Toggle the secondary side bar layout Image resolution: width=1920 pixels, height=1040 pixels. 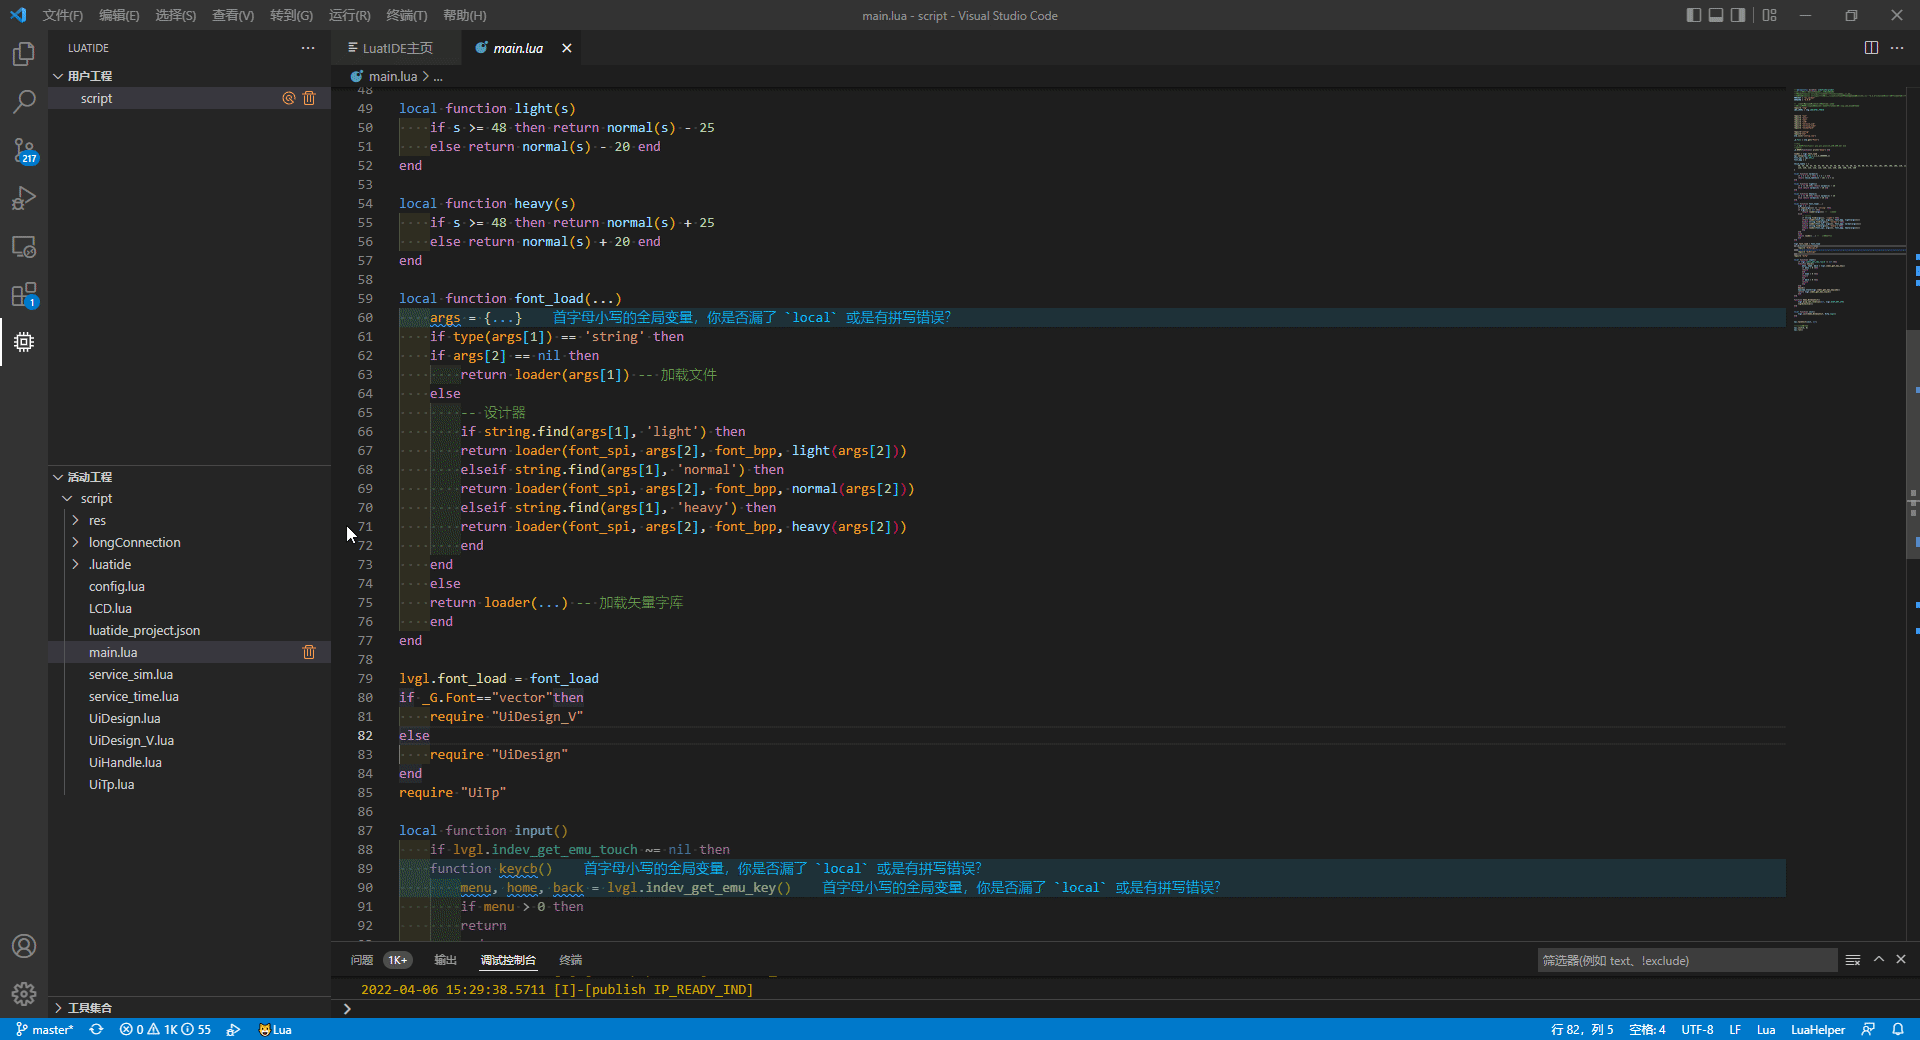click(x=1738, y=15)
